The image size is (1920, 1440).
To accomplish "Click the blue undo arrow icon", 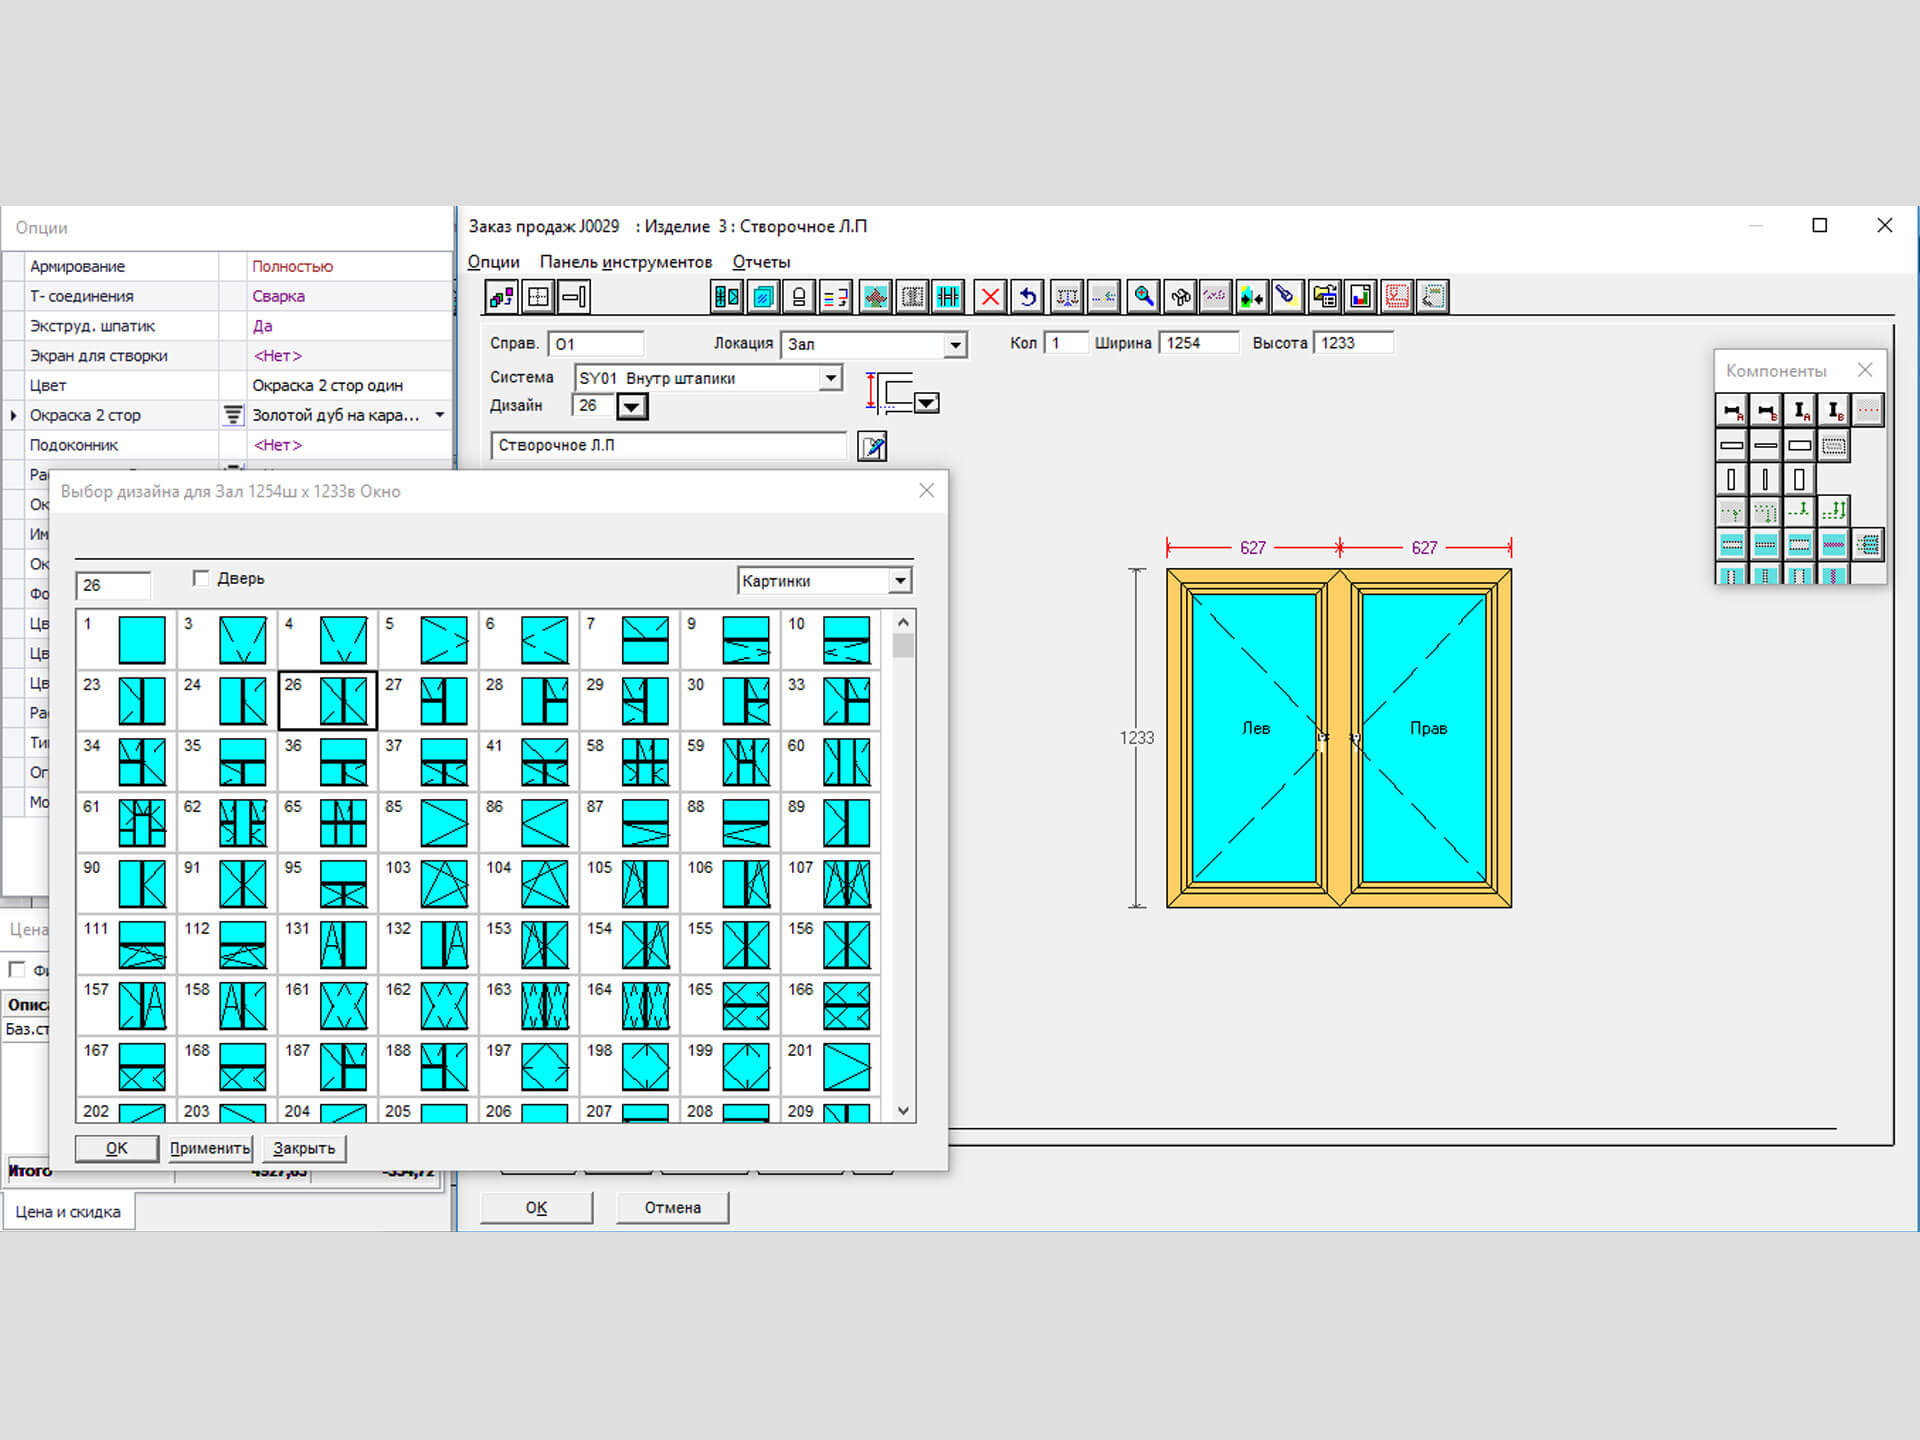I will click(x=1027, y=297).
